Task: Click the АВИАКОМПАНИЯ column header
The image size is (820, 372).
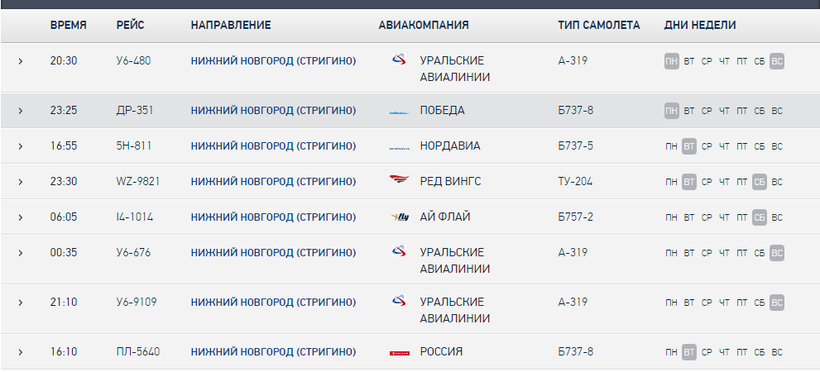Action: click(424, 25)
